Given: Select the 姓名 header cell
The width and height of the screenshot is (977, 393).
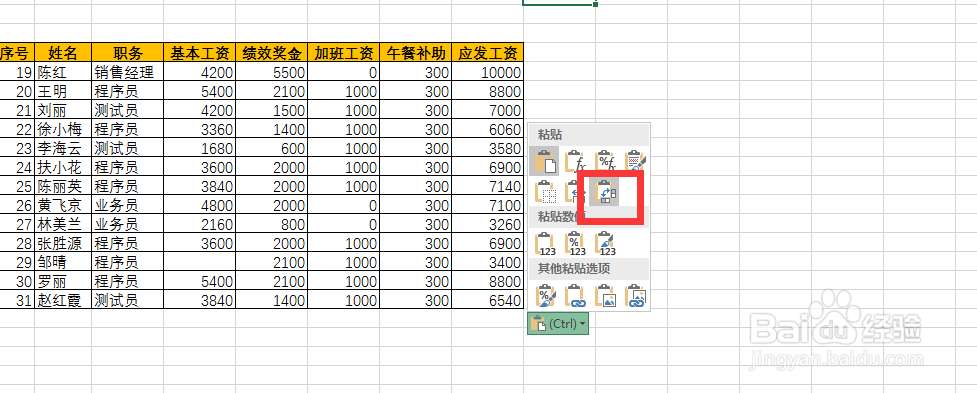Looking at the screenshot, I should (x=63, y=52).
